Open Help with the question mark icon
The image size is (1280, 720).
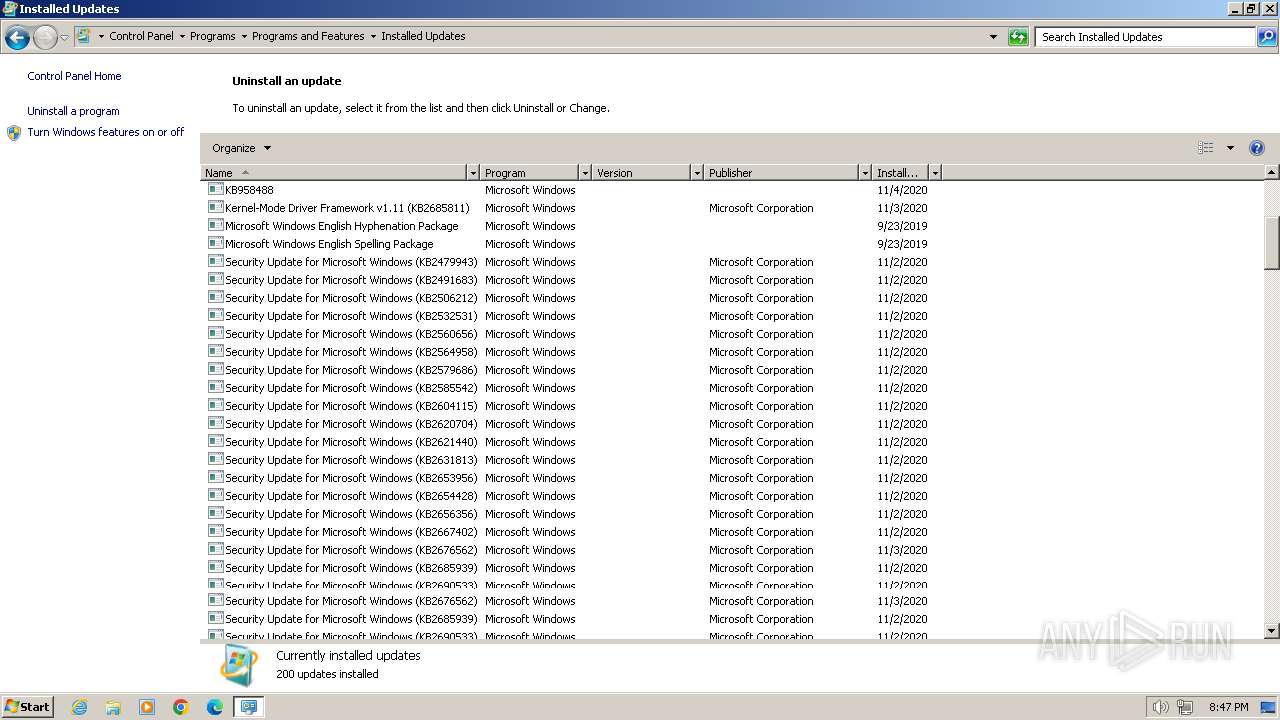[x=1257, y=148]
